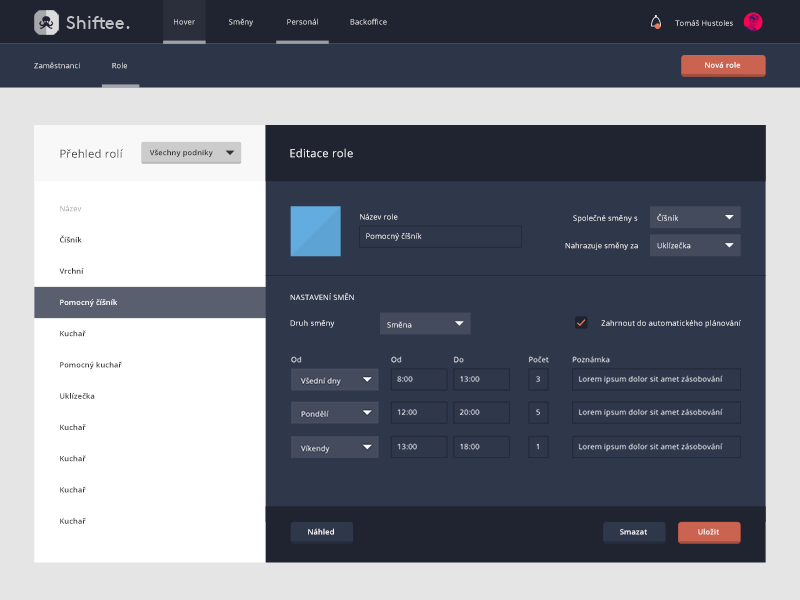Click the Shiftee octopus logo icon

click(46, 21)
